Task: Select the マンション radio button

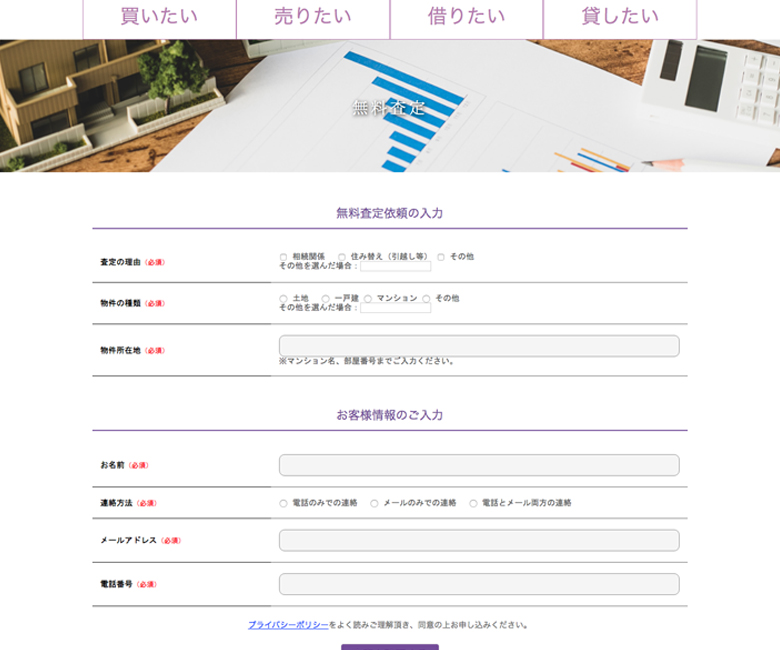Action: coord(368,299)
